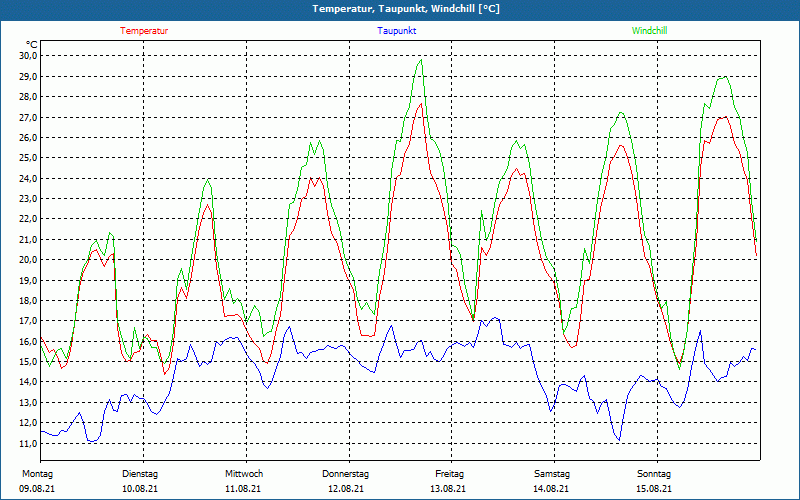
Task: Click the 15,0 y-axis value
Action: tap(29, 362)
